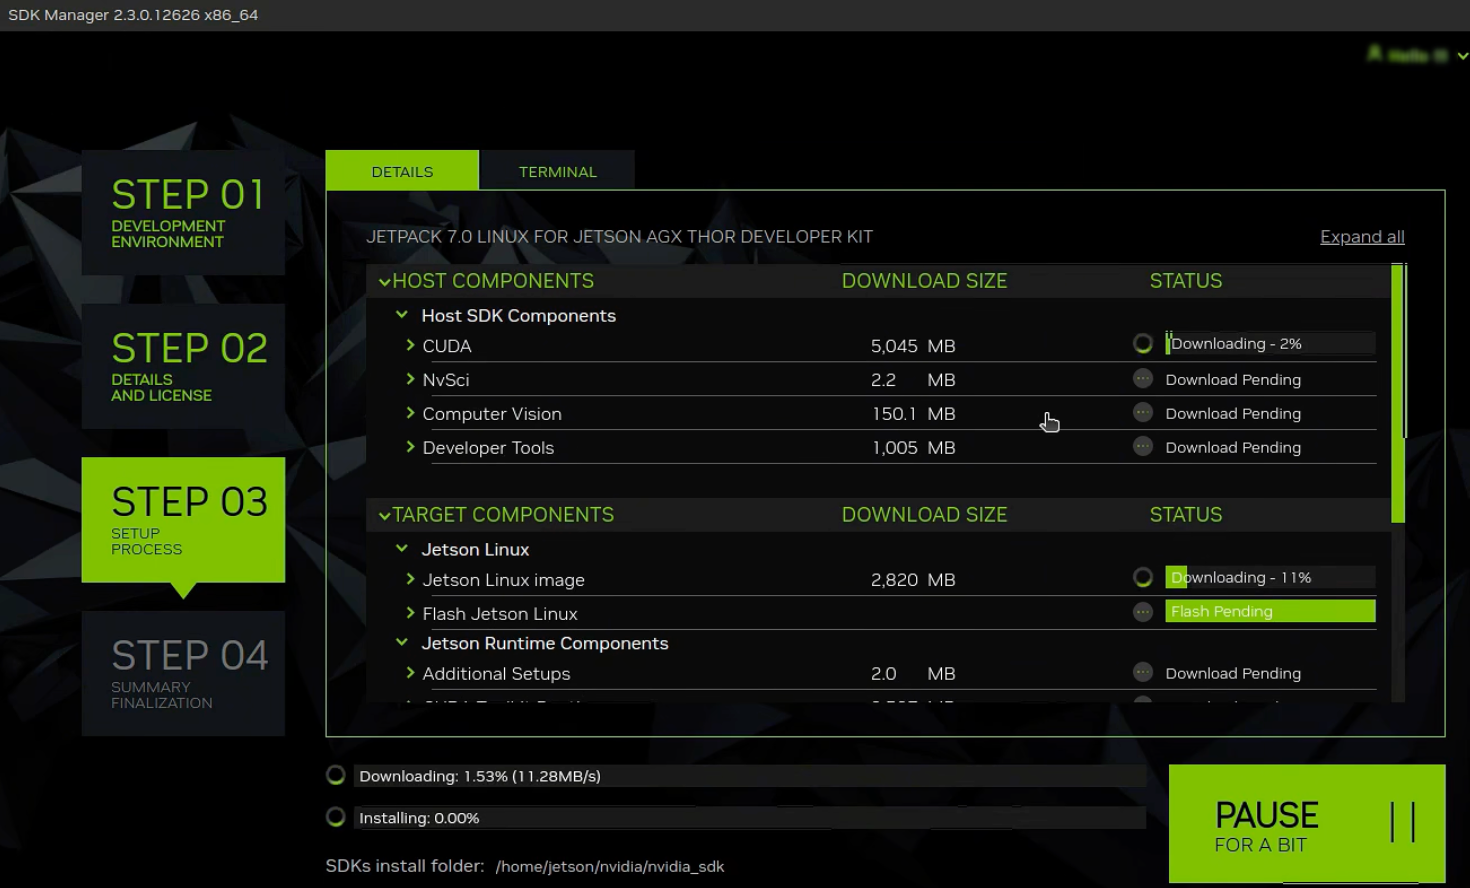The height and width of the screenshot is (888, 1470).
Task: Expand the Developer Tools row
Action: (410, 447)
